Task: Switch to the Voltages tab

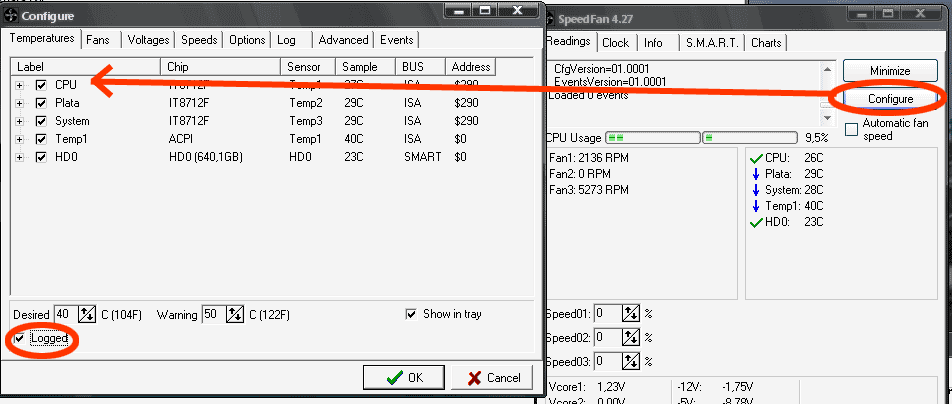Action: 148,40
